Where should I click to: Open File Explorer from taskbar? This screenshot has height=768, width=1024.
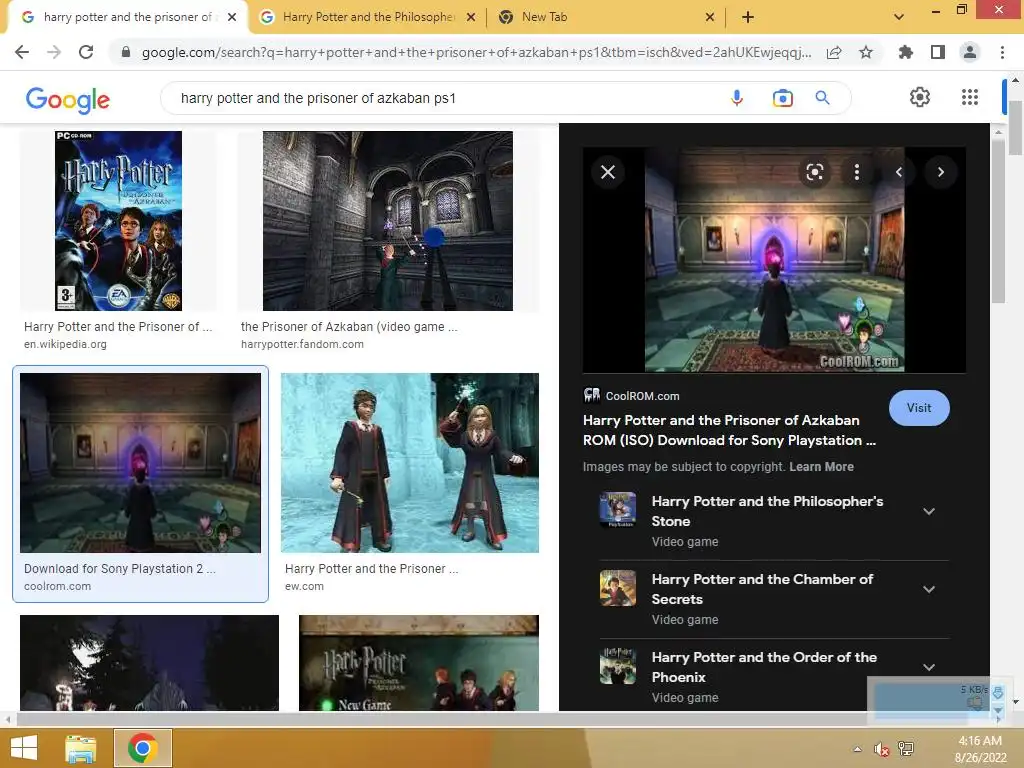tap(81, 748)
